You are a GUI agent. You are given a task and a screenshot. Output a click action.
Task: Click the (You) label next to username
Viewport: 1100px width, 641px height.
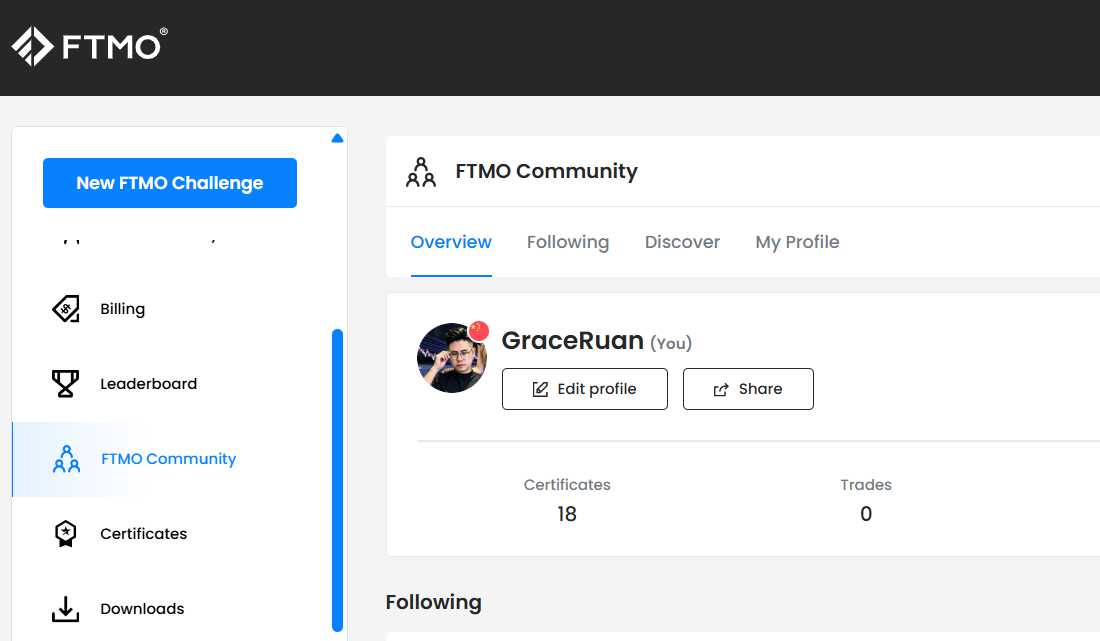point(671,343)
